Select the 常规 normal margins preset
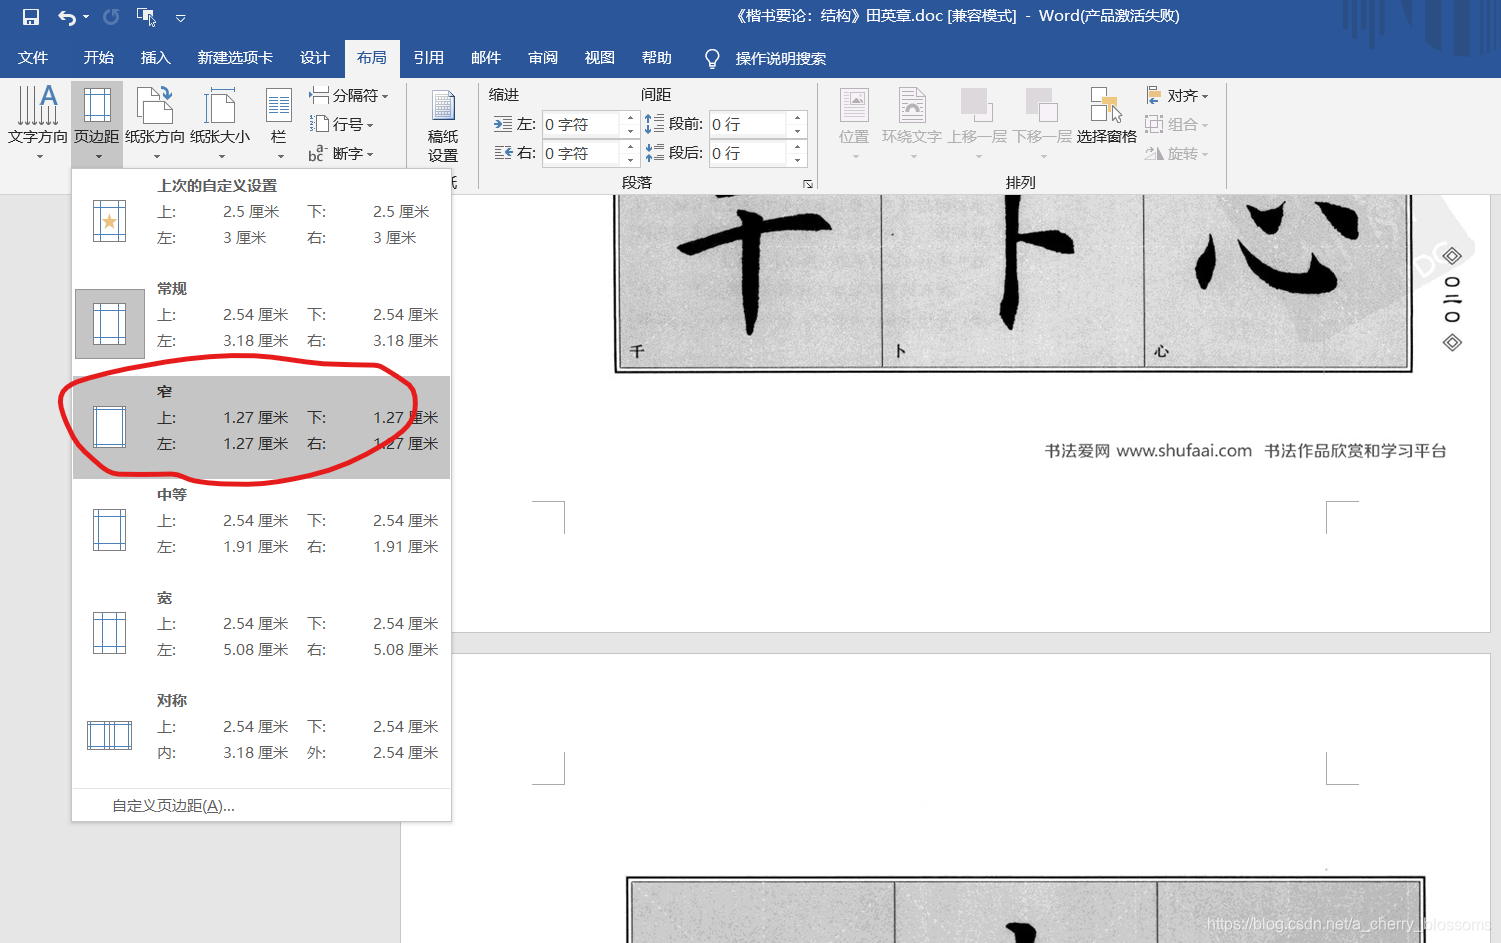The width and height of the screenshot is (1501, 943). (x=261, y=324)
